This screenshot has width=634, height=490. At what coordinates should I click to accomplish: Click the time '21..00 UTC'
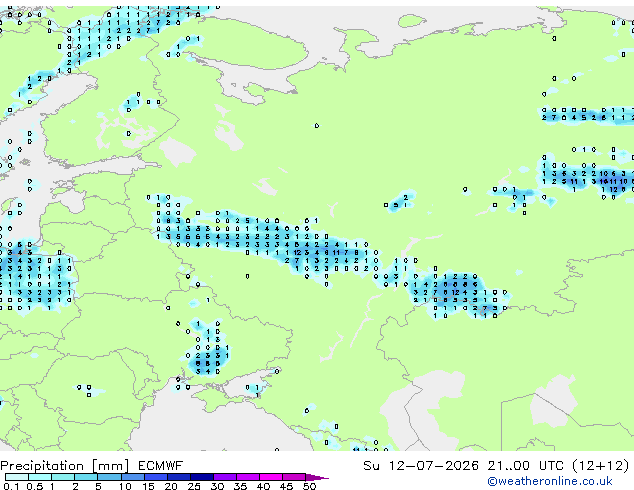tap(525, 466)
